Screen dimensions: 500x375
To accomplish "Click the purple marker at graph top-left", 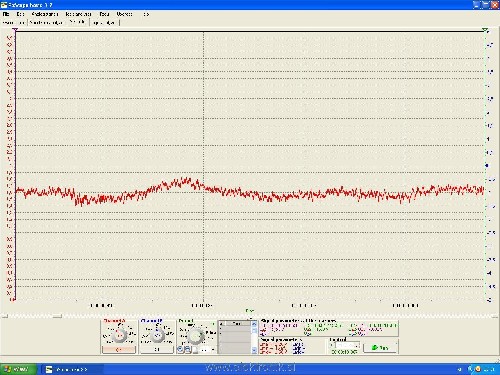I will pos(15,30).
